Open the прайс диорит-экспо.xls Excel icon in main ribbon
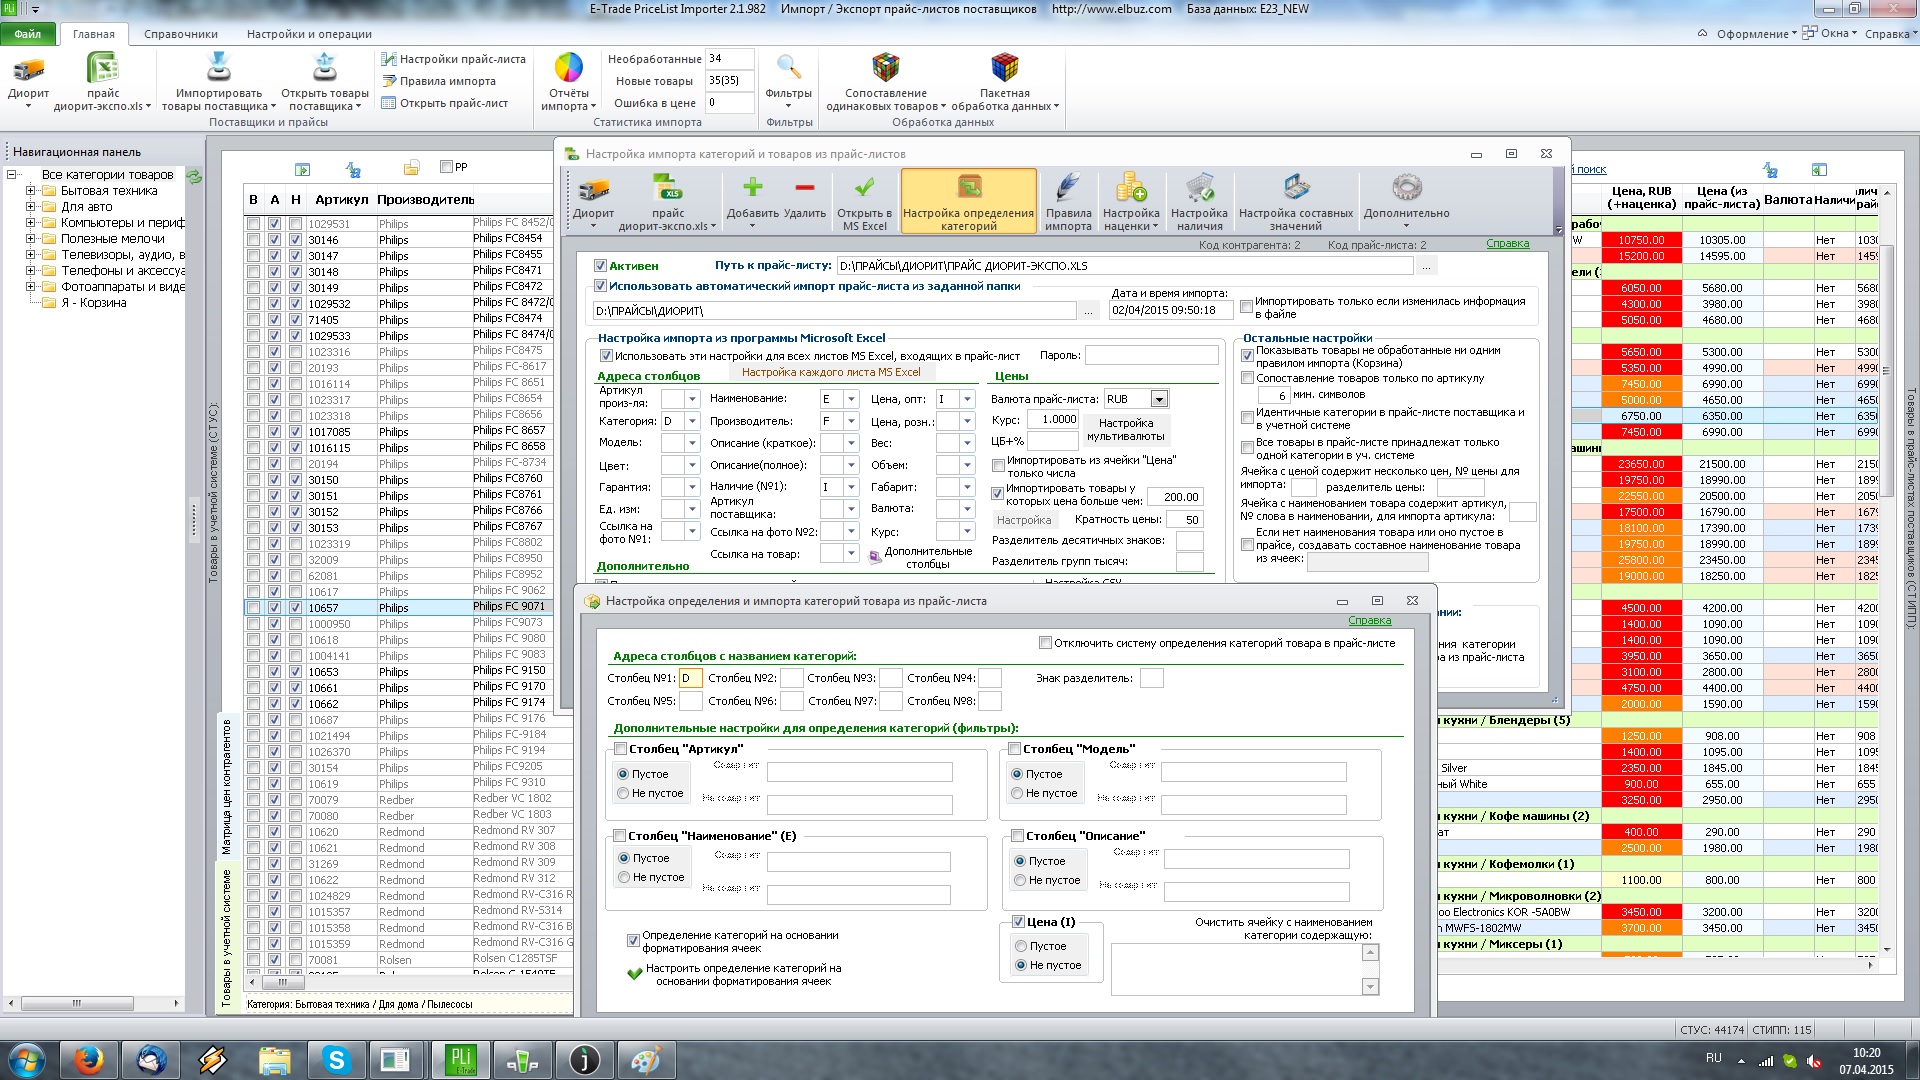This screenshot has height=1080, width=1920. pos(102,69)
